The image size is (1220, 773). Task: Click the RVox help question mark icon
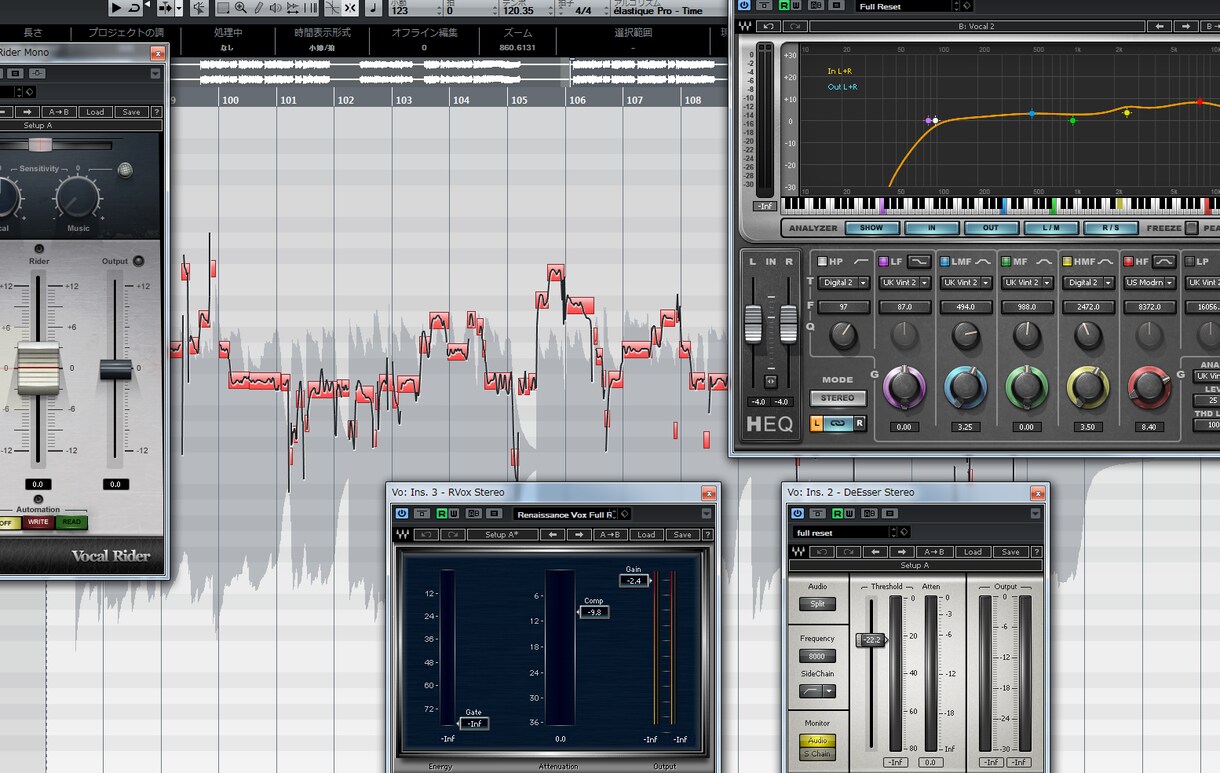(708, 535)
